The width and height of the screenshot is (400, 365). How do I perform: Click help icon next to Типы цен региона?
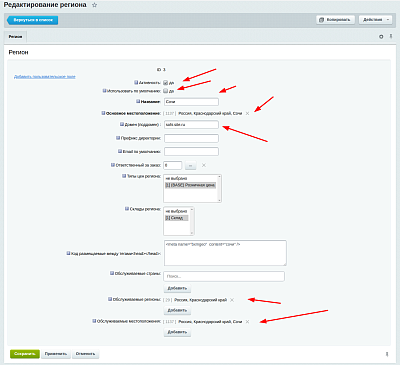pos(124,176)
